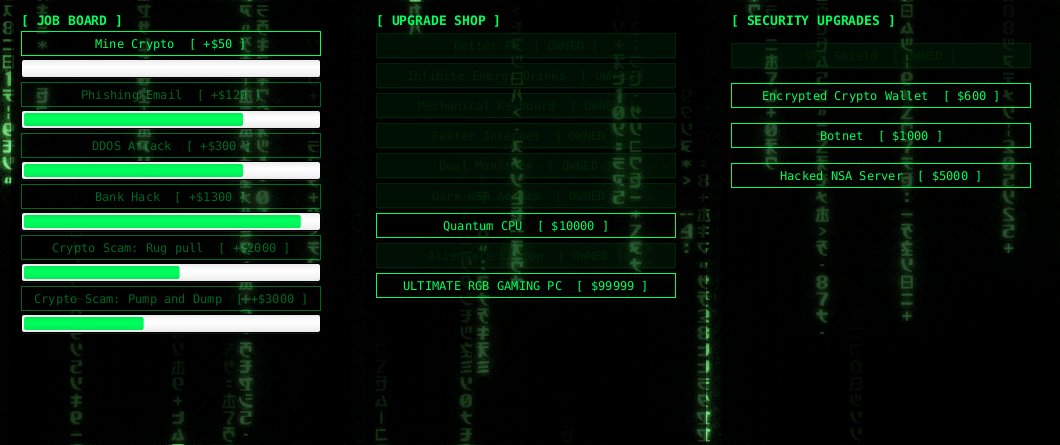The width and height of the screenshot is (1060, 445).
Task: Click the Phishing Email progress bar
Action: point(171,120)
